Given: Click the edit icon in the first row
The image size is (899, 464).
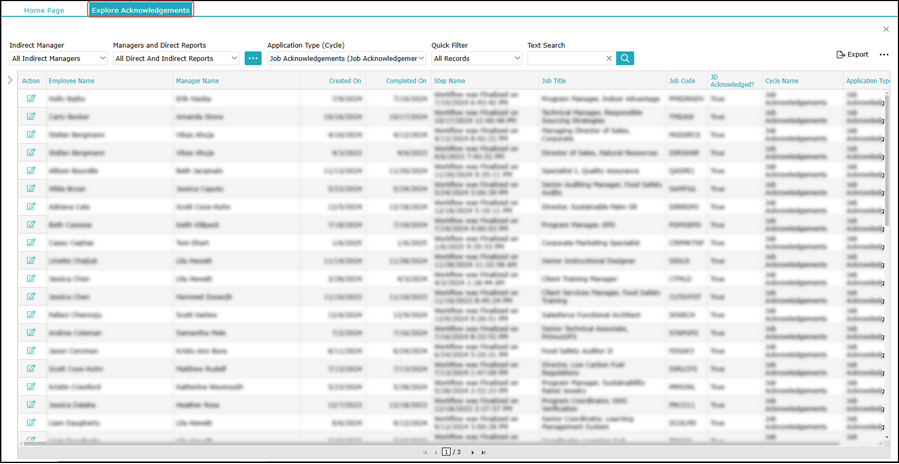Looking at the screenshot, I should pos(31,99).
